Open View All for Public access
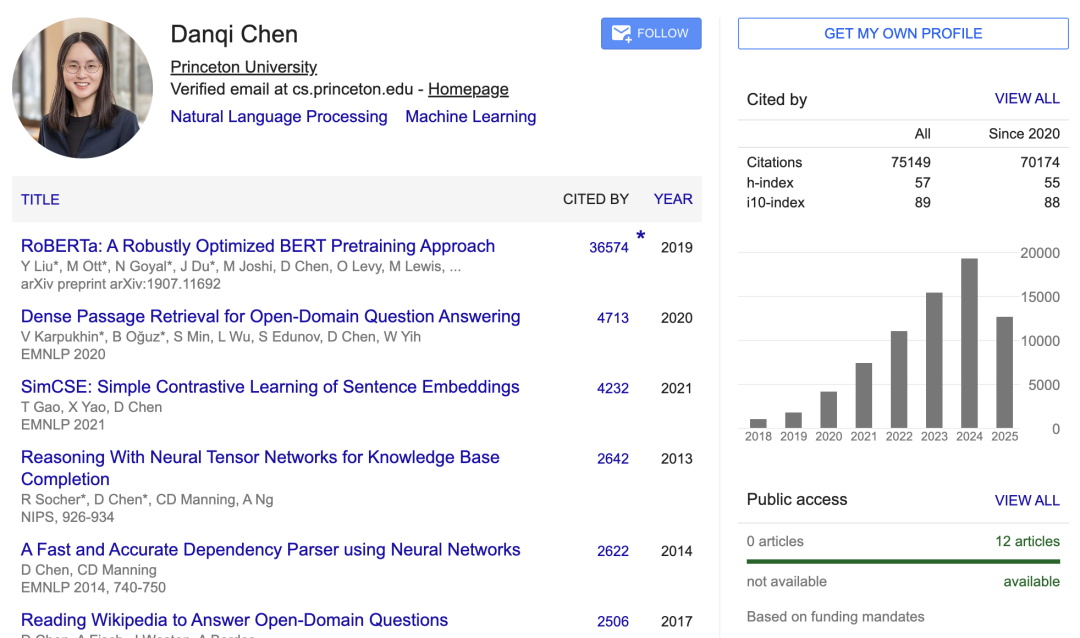The image size is (1080, 638). pos(1027,500)
